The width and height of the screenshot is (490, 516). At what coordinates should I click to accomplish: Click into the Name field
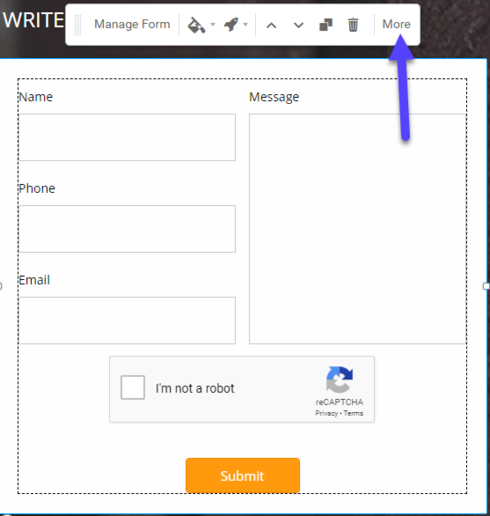pos(127,137)
